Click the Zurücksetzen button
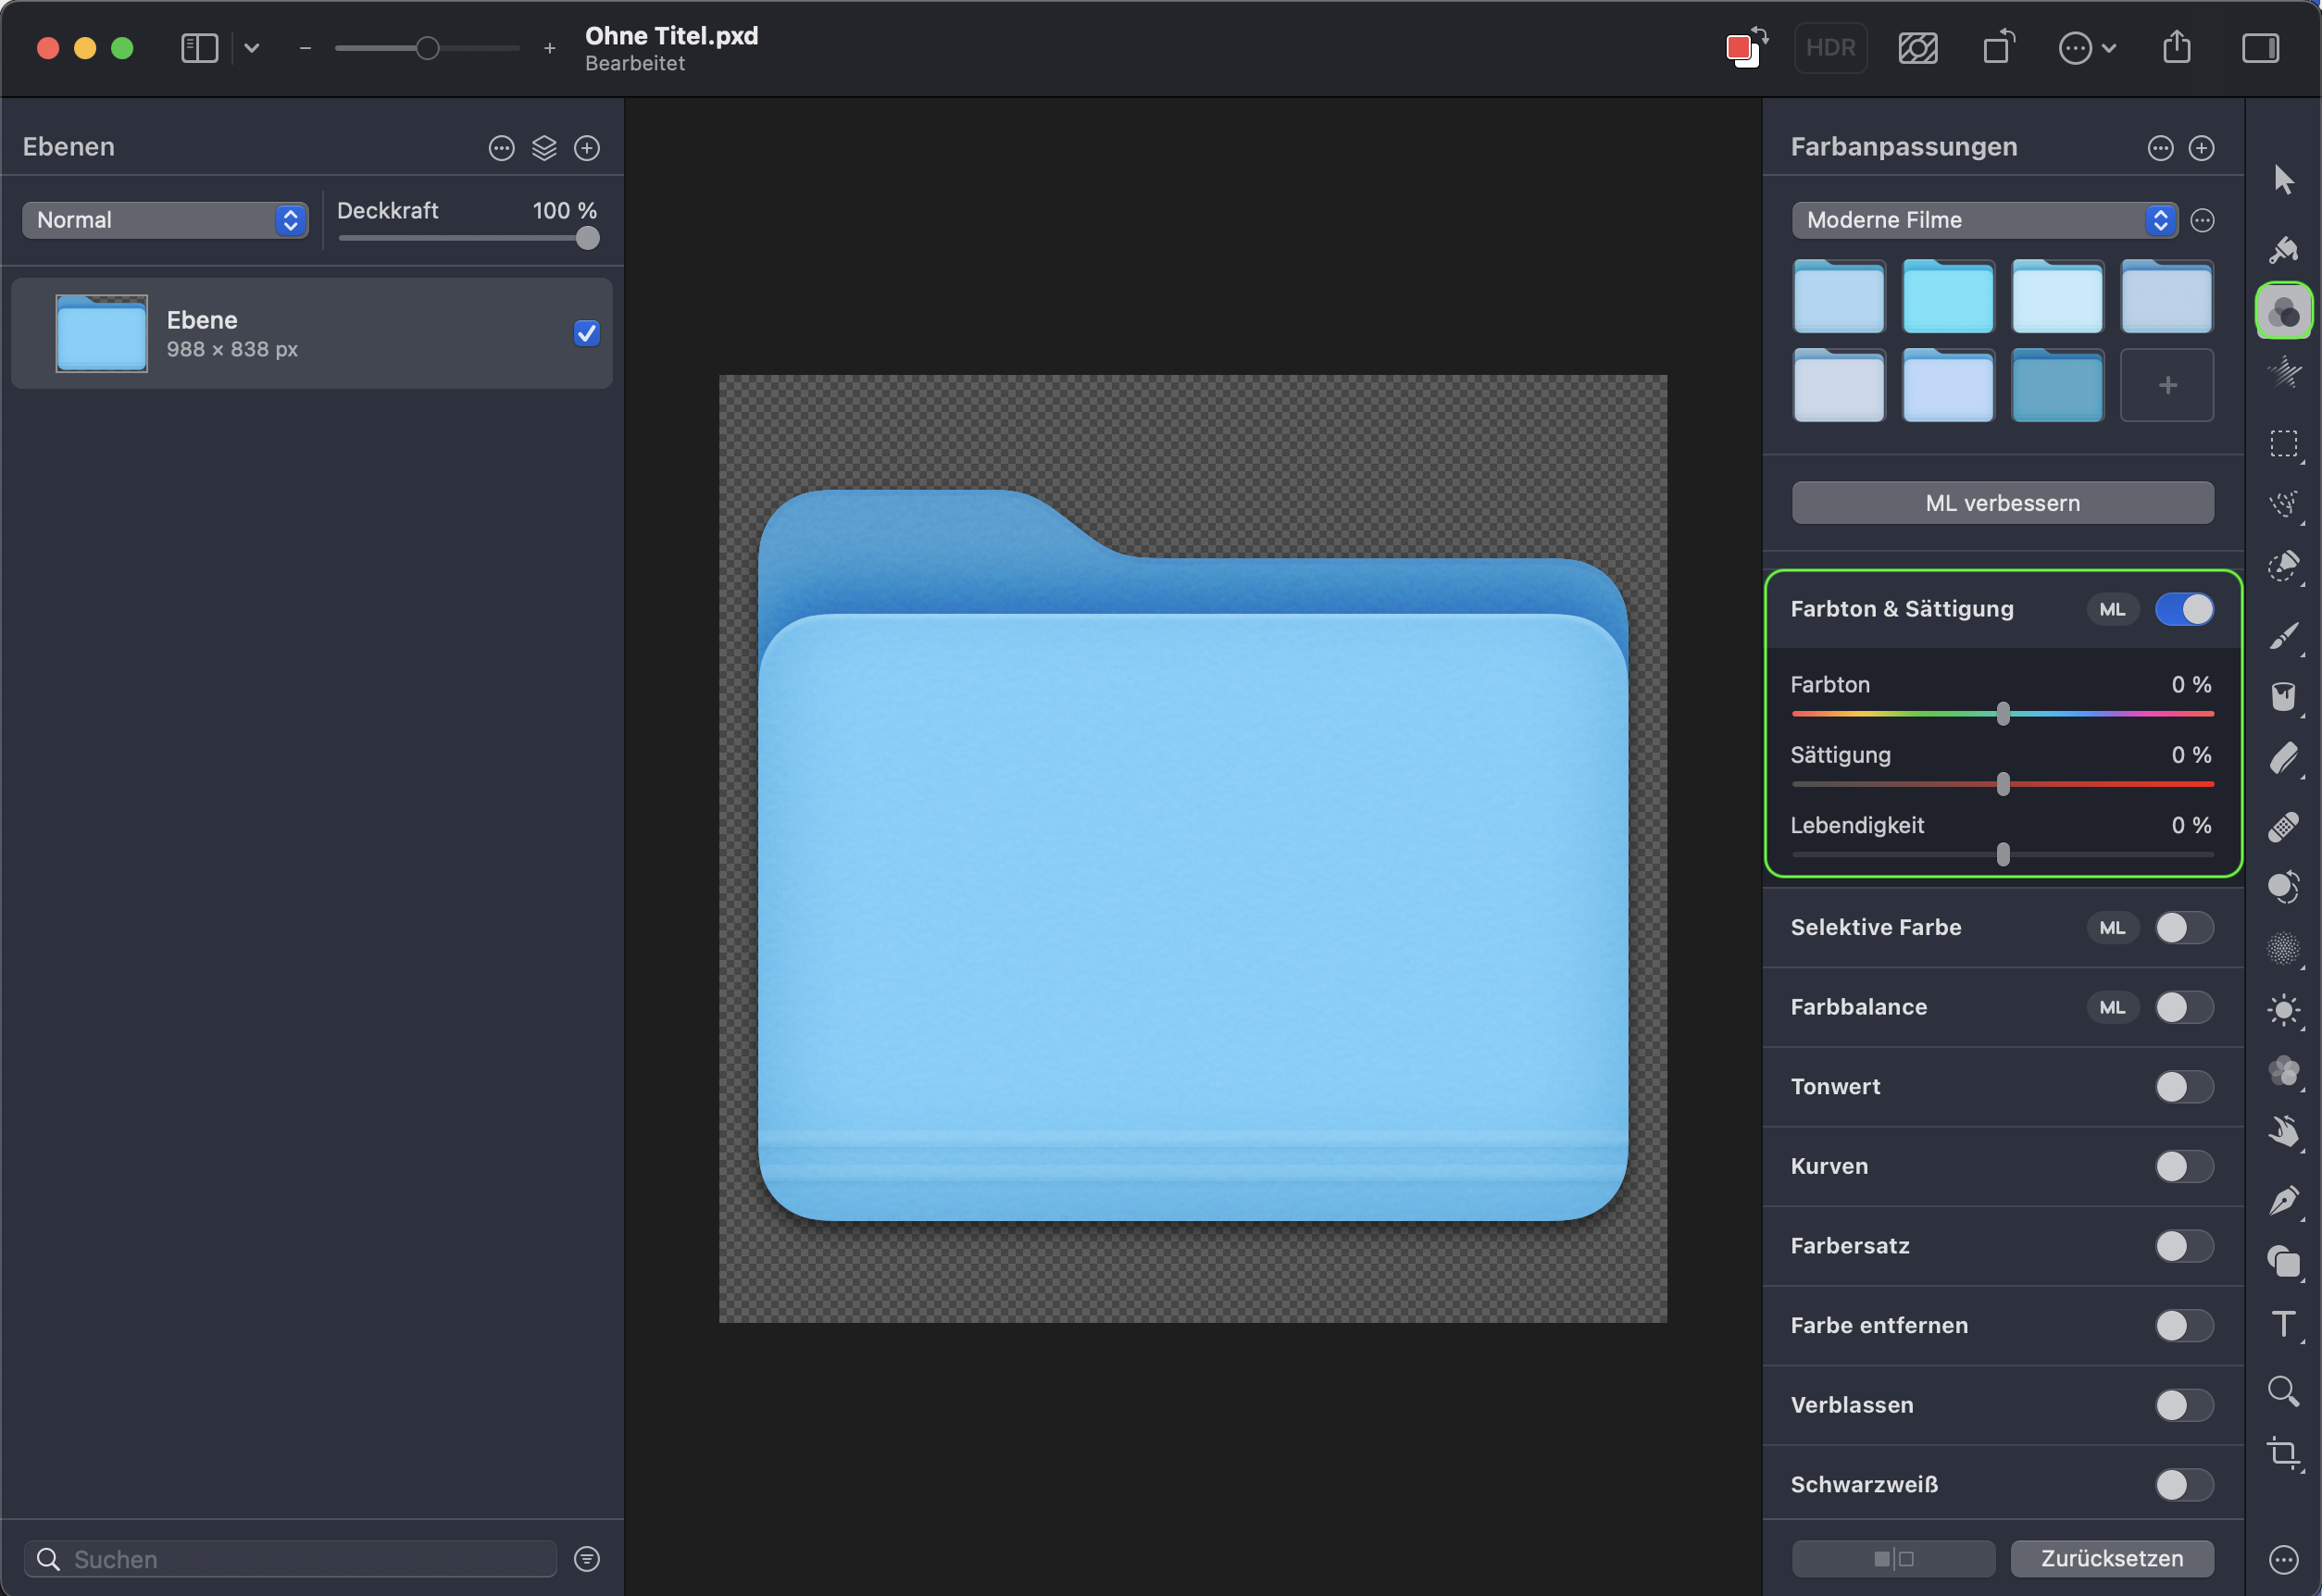Image resolution: width=2322 pixels, height=1596 pixels. click(x=2112, y=1558)
